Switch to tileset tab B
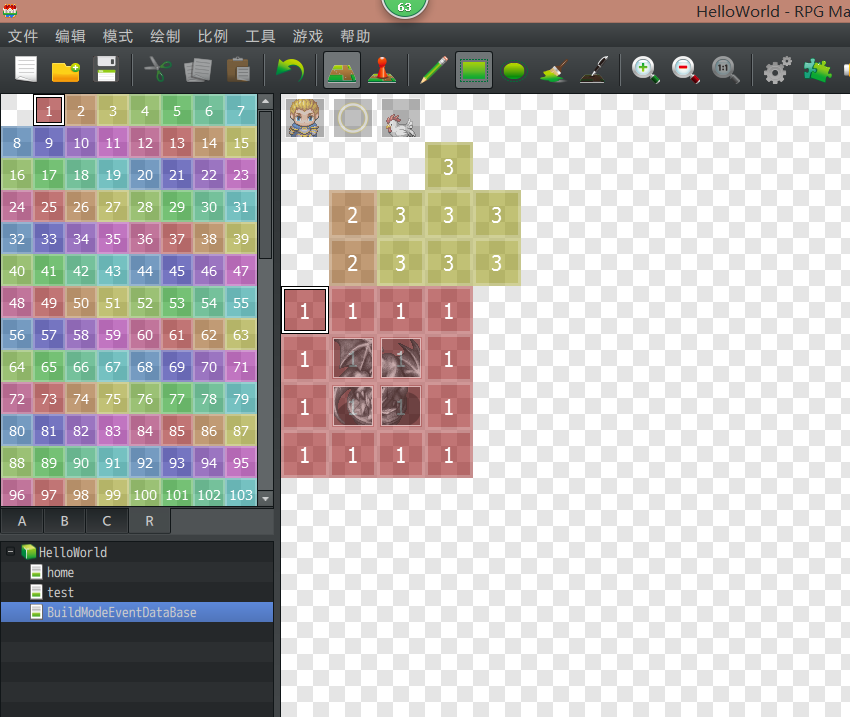Screen dimensions: 850x717 pos(65,521)
